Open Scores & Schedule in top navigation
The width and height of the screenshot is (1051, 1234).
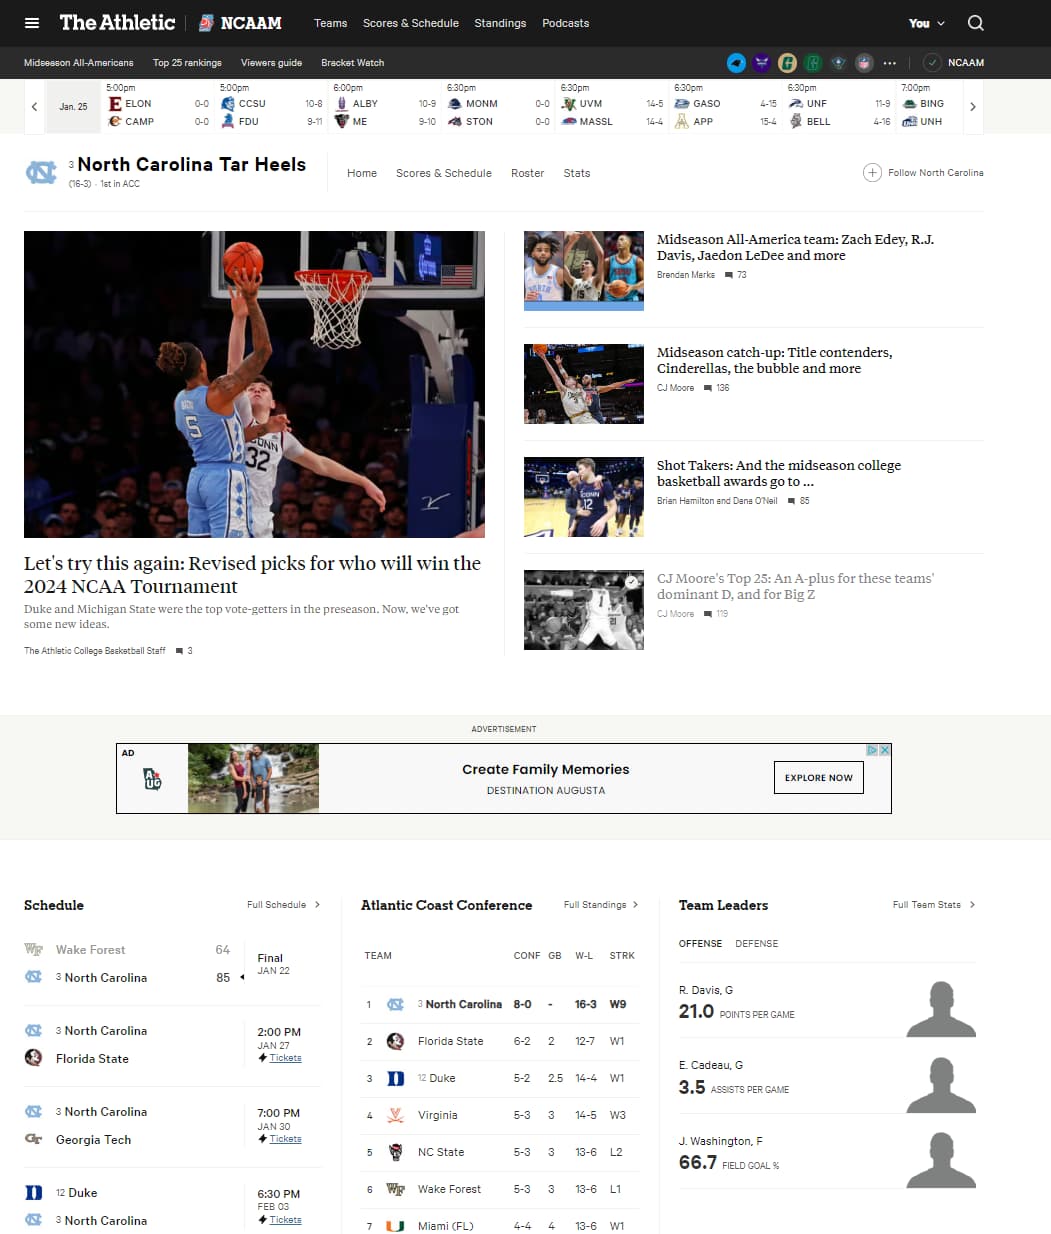411,23
